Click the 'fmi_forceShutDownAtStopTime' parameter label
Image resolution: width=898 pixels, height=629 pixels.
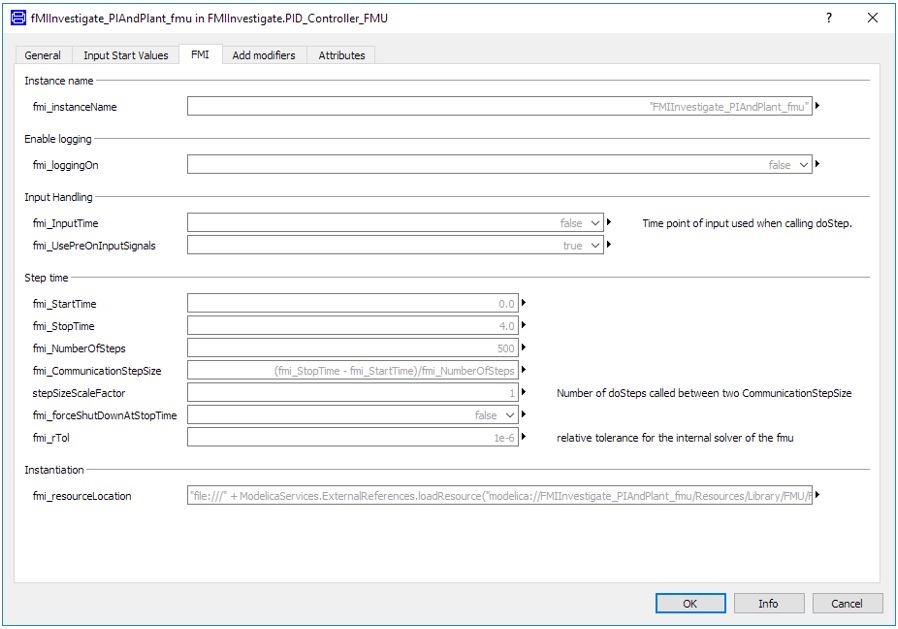coord(105,415)
